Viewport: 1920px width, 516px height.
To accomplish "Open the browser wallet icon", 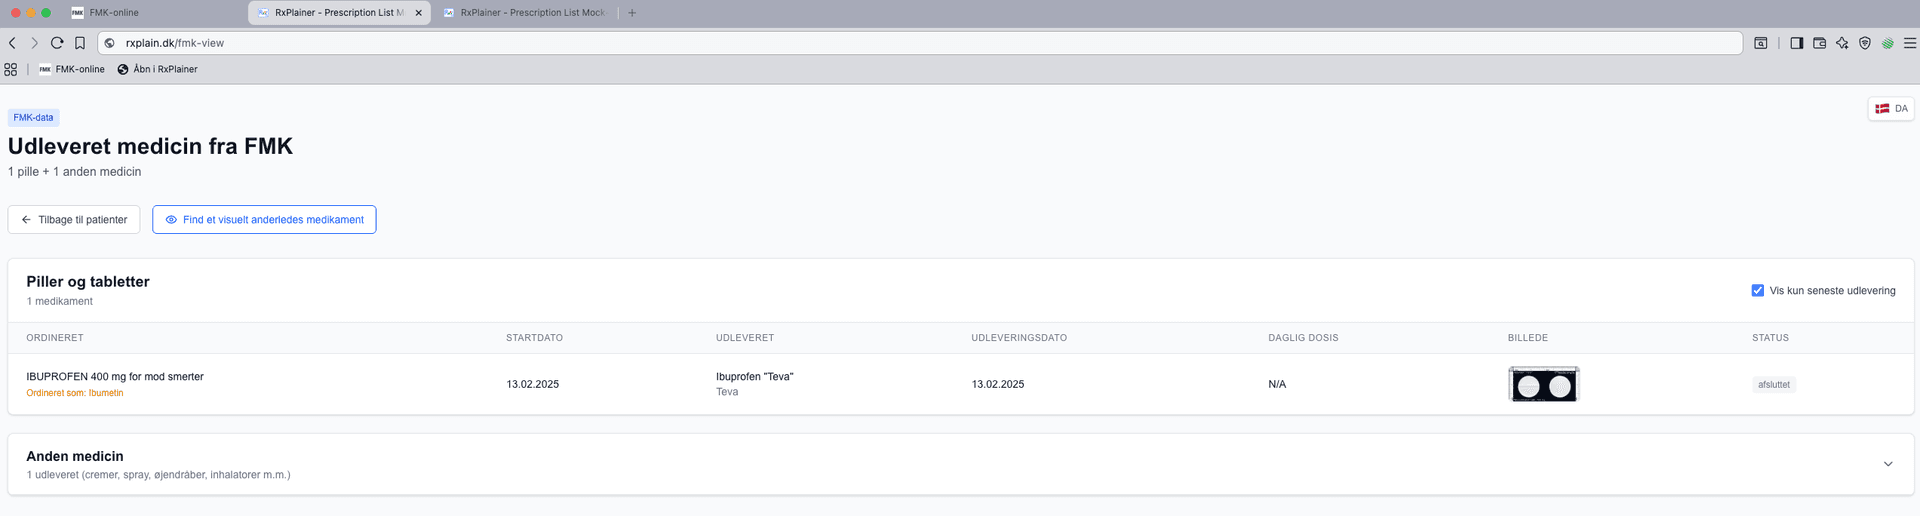I will pos(1820,43).
